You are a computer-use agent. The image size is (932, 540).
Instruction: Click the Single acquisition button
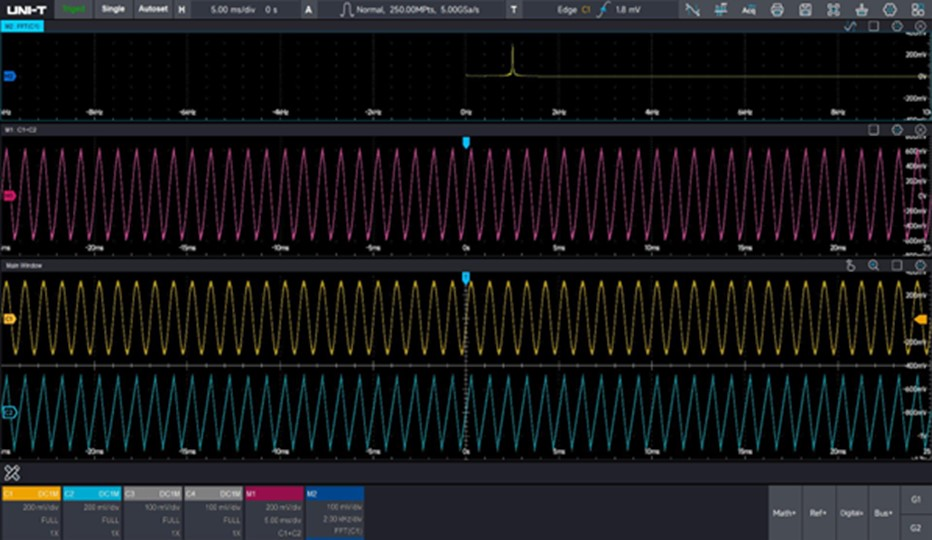click(x=113, y=9)
